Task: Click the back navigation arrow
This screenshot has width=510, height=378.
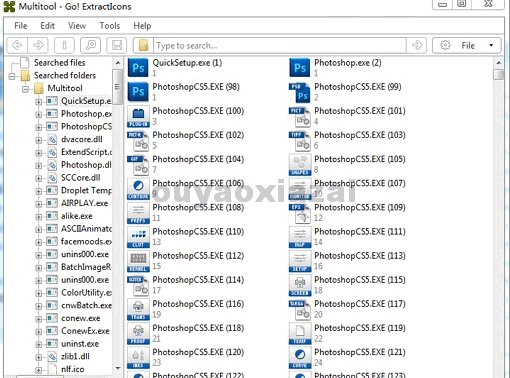Action: tap(17, 45)
